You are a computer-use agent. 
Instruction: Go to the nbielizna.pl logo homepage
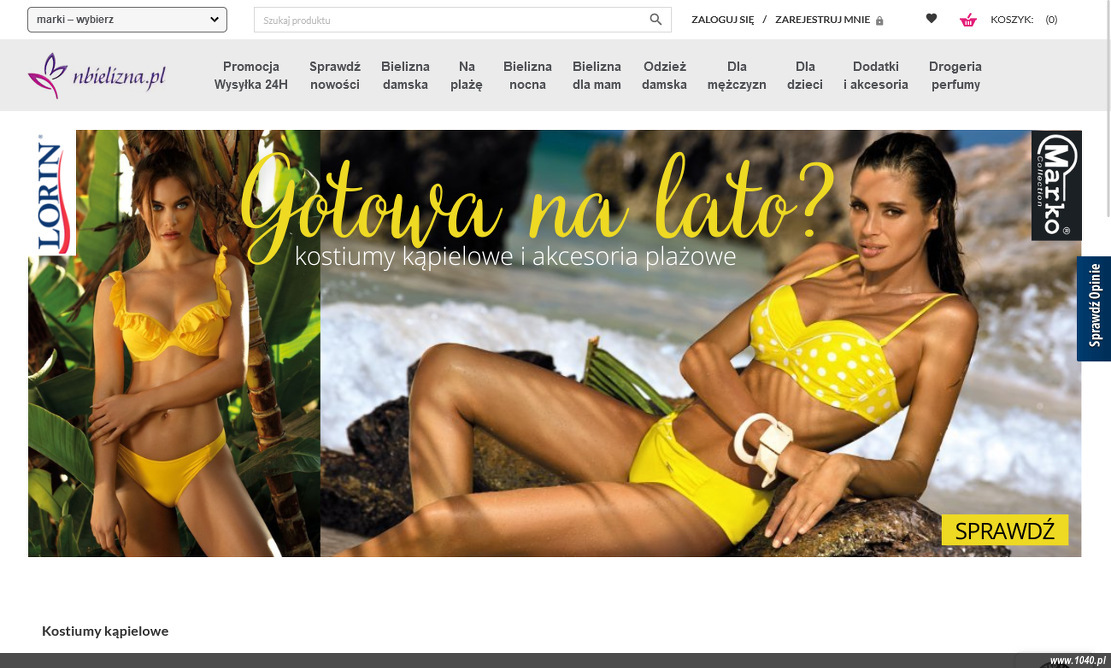click(x=97, y=75)
